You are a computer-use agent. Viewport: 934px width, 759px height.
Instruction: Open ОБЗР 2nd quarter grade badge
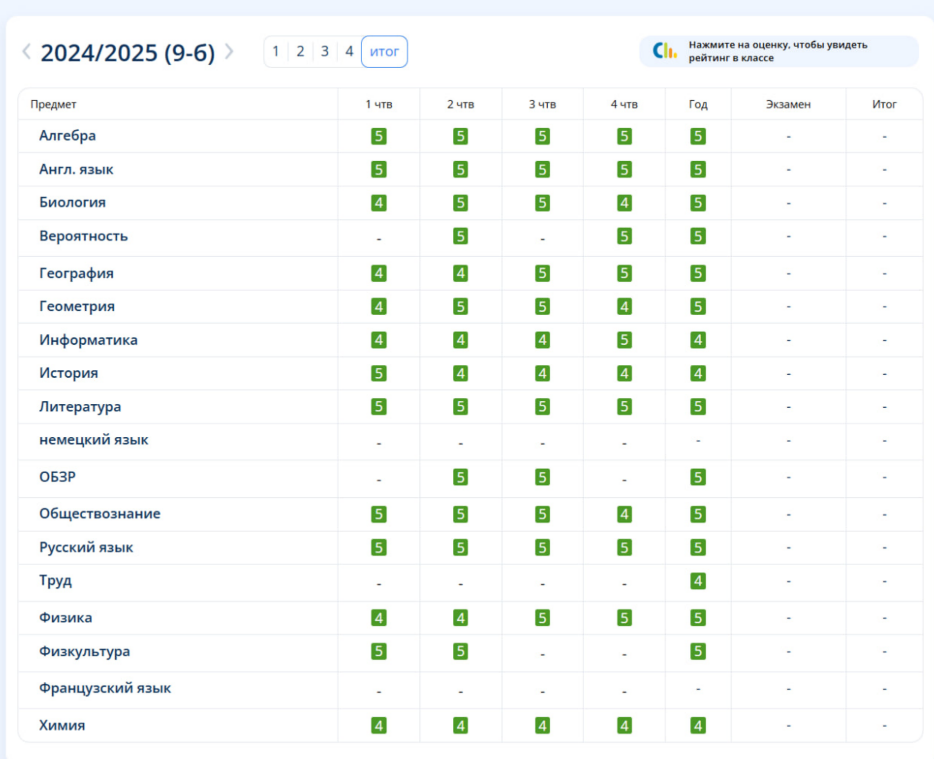tap(460, 477)
